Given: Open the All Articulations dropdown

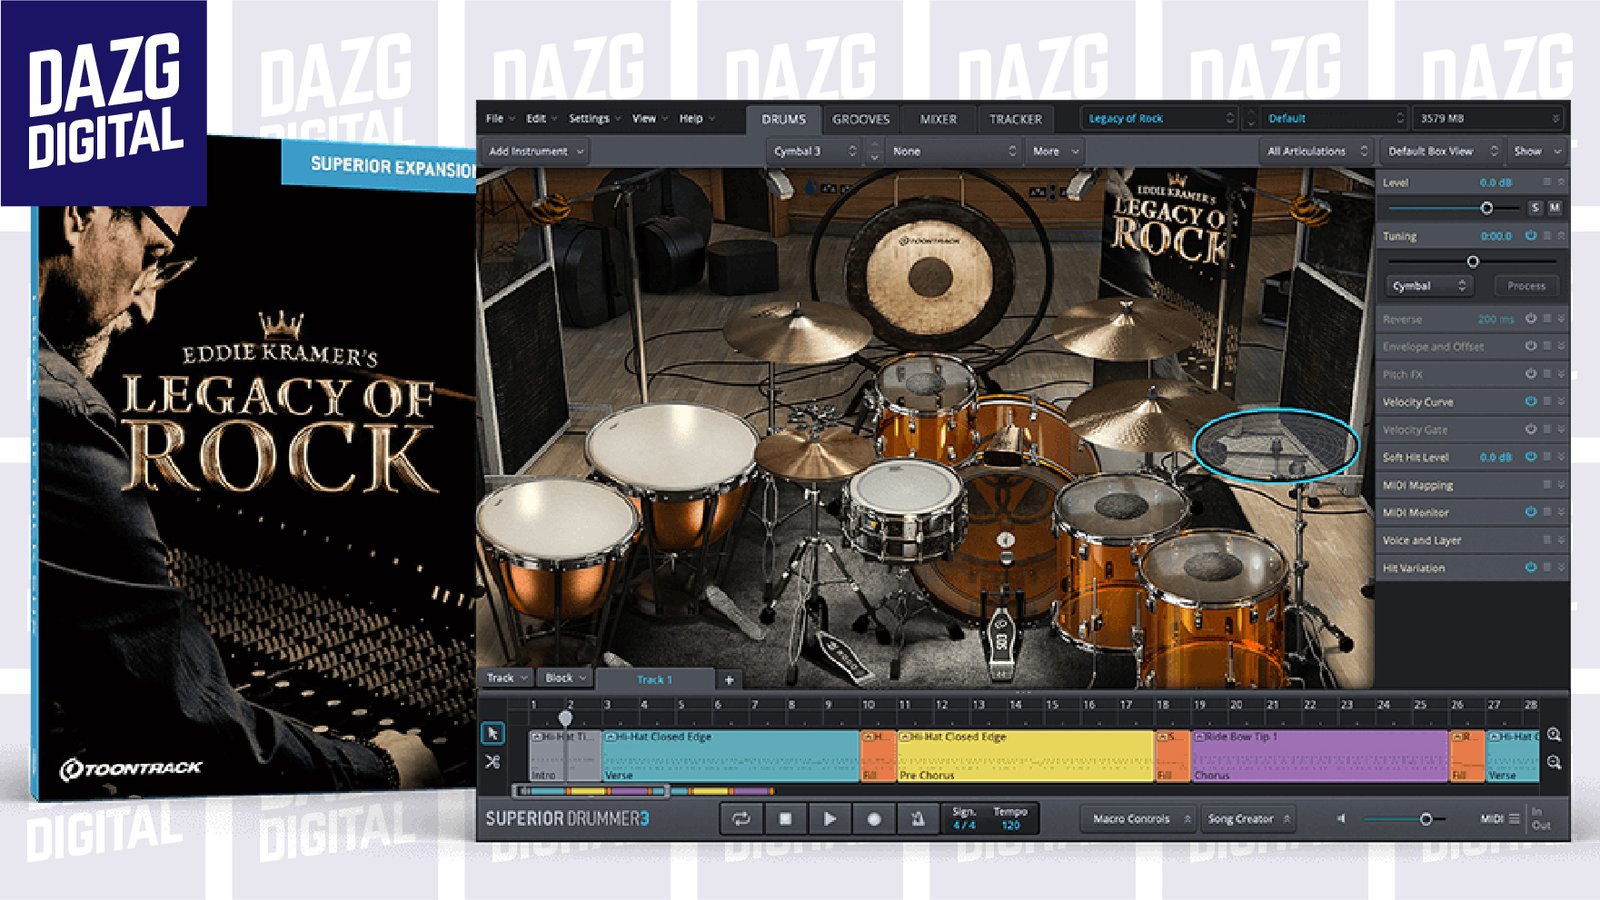Looking at the screenshot, I should coord(1316,151).
